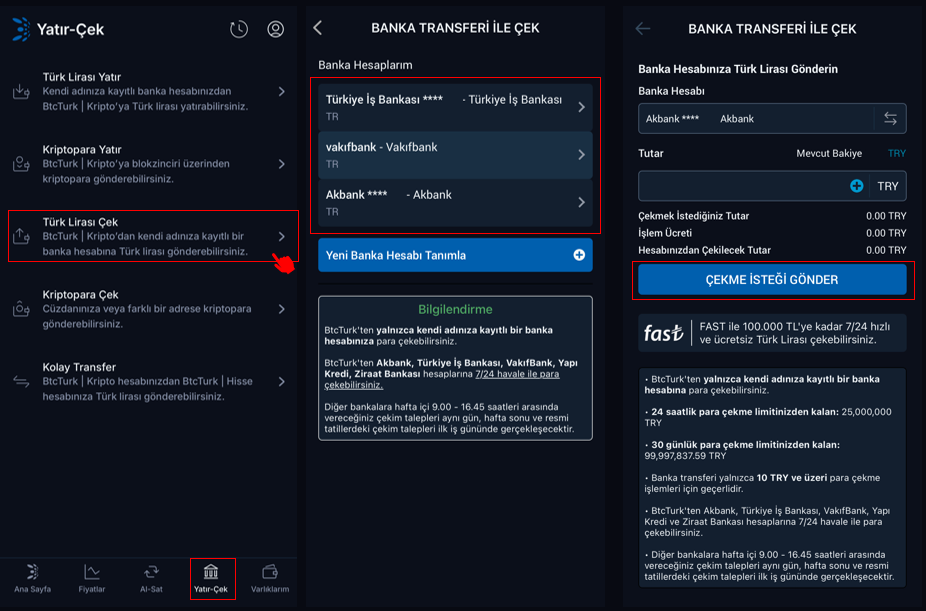Click back arrow in right panel header
The image size is (926, 611).
643,29
